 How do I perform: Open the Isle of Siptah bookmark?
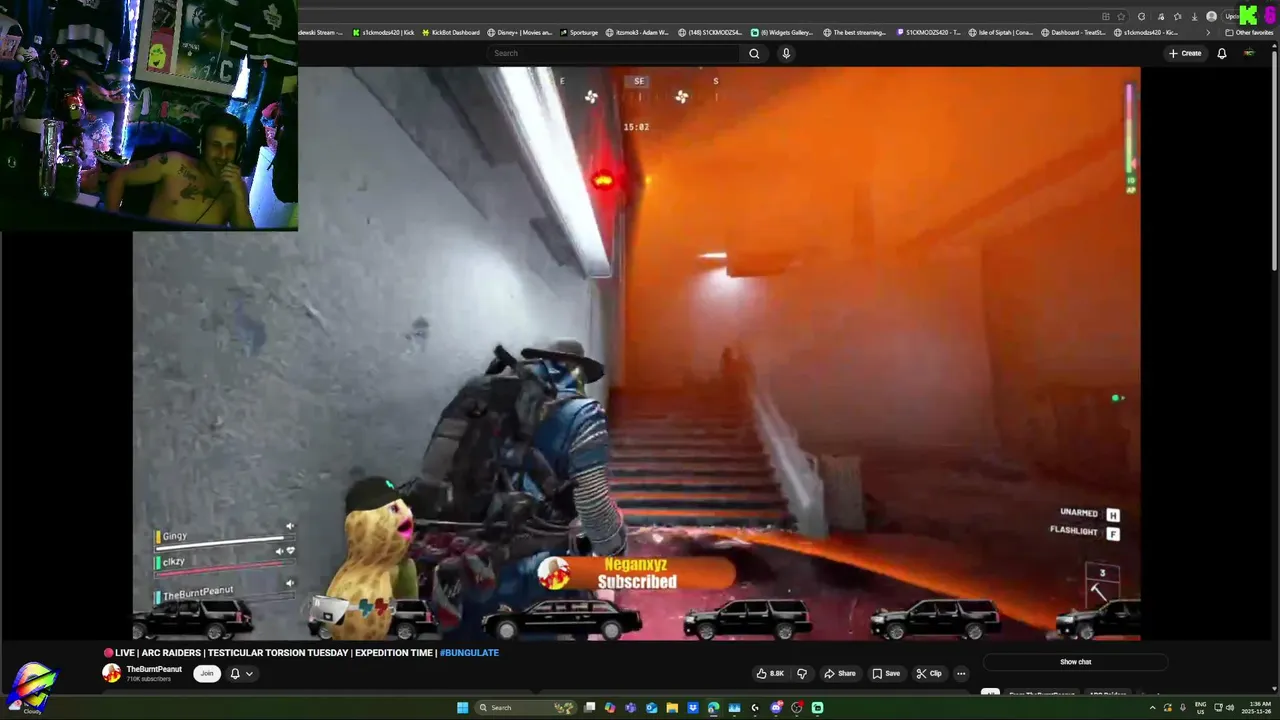point(1000,32)
